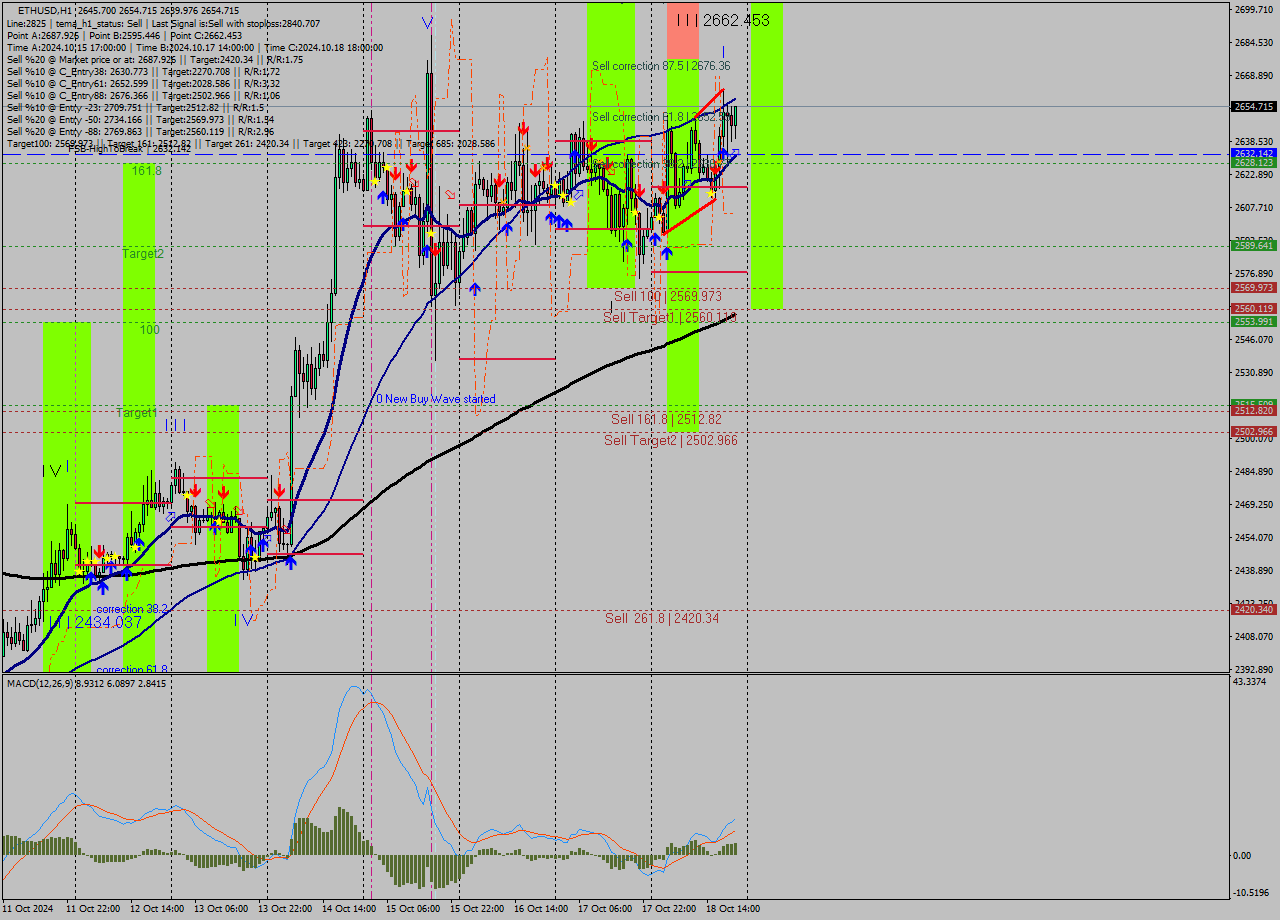The height and width of the screenshot is (920, 1280).
Task: Click the red price tag 2569.973 on axis
Action: [1253, 288]
